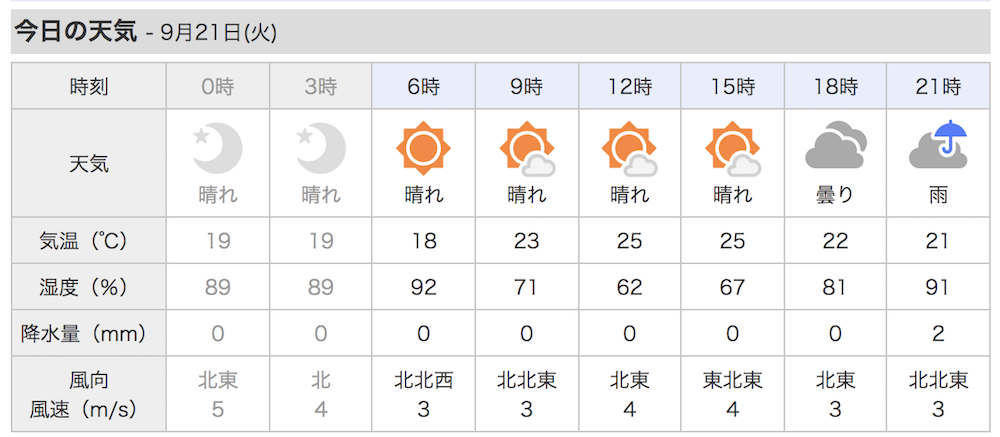Click the 時刻 row label
This screenshot has height=437, width=1000.
click(x=89, y=86)
